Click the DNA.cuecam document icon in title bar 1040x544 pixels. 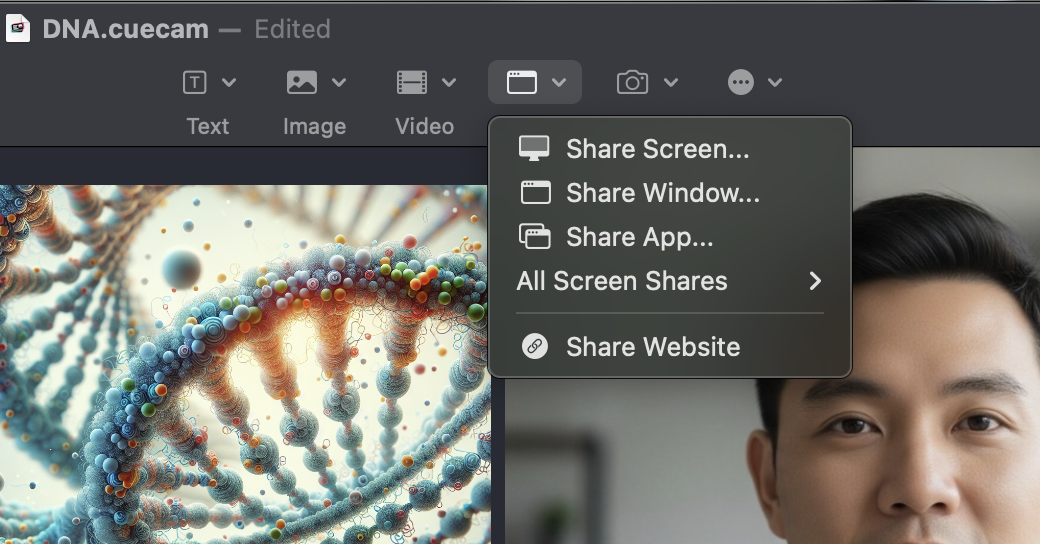[x=18, y=28]
